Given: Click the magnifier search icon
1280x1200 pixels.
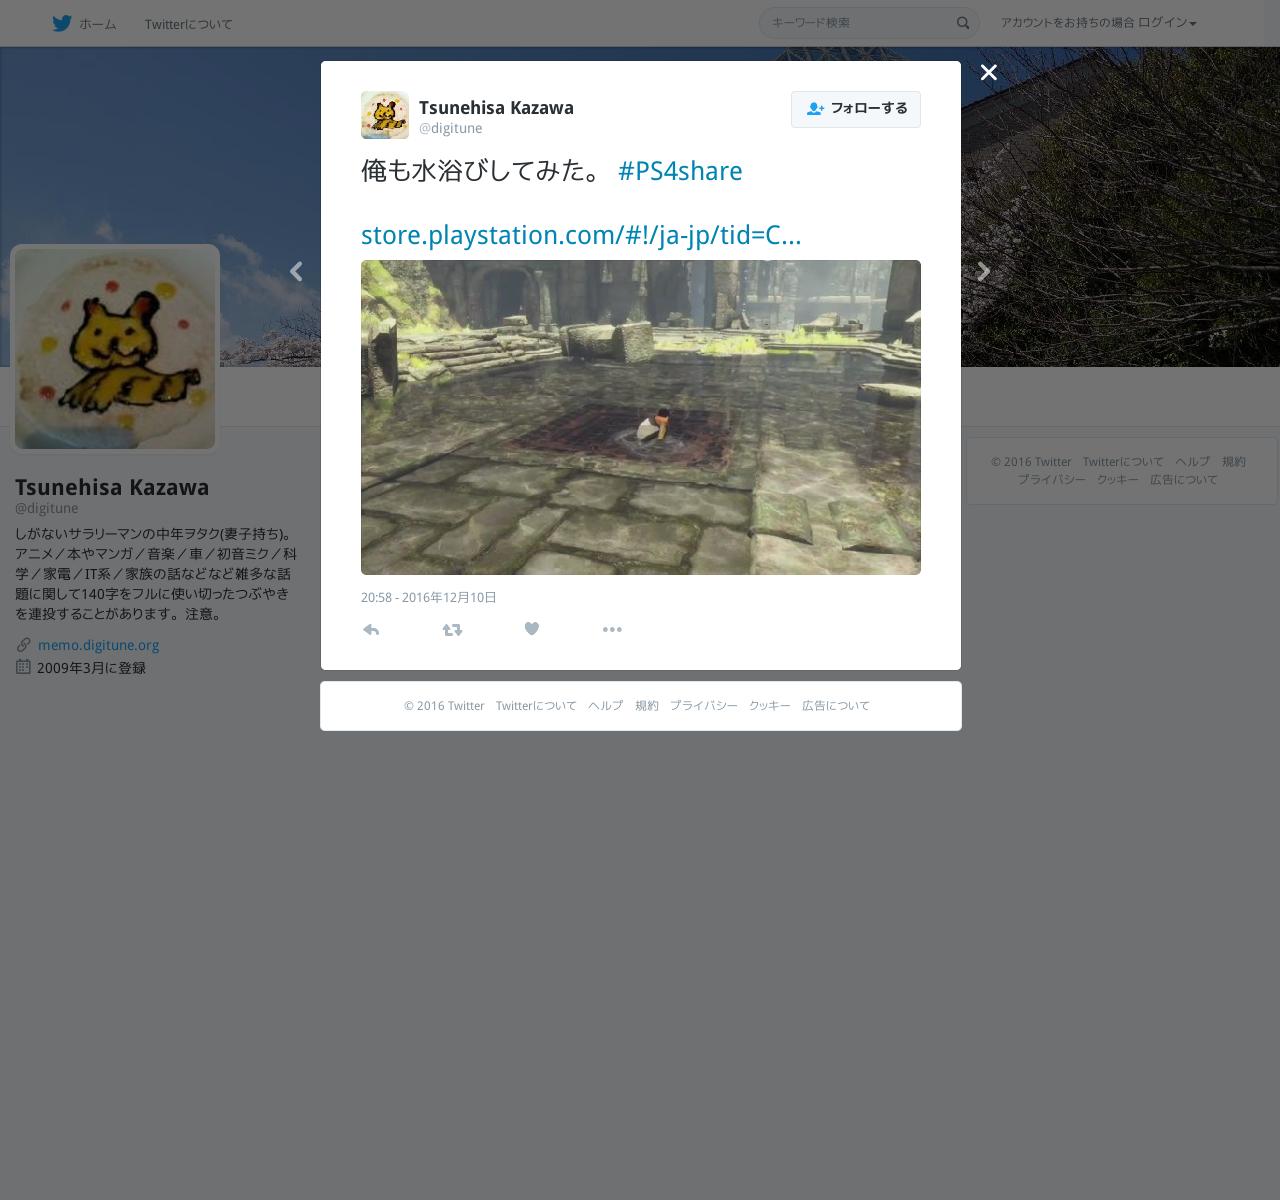Looking at the screenshot, I should [963, 23].
